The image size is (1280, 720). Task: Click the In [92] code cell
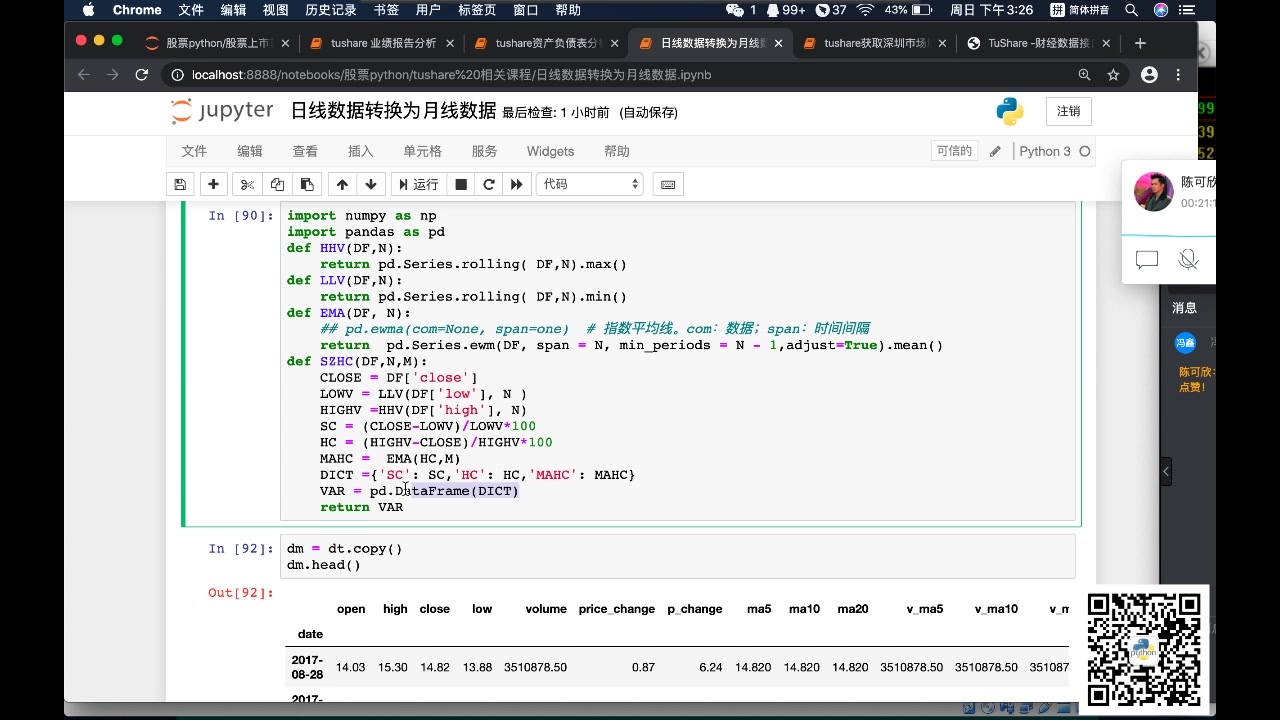point(677,556)
